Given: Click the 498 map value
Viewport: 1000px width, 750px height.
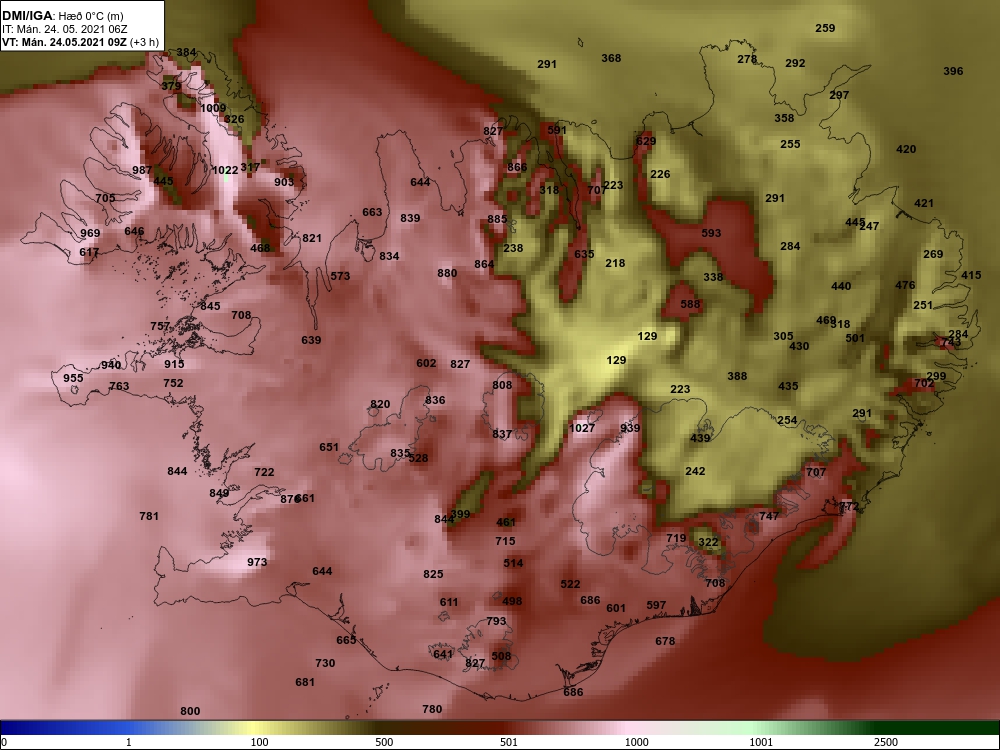Looking at the screenshot, I should pos(512,601).
